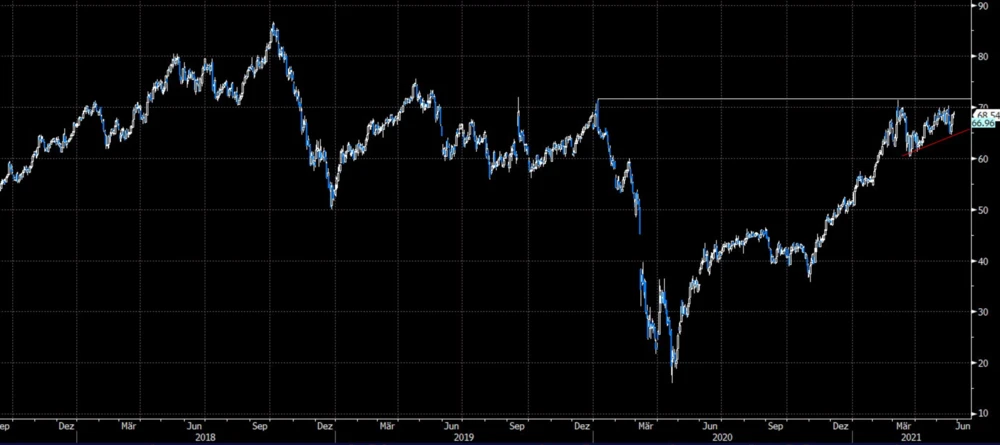Click the 50 price axis label
1000x445 pixels.
[x=985, y=209]
